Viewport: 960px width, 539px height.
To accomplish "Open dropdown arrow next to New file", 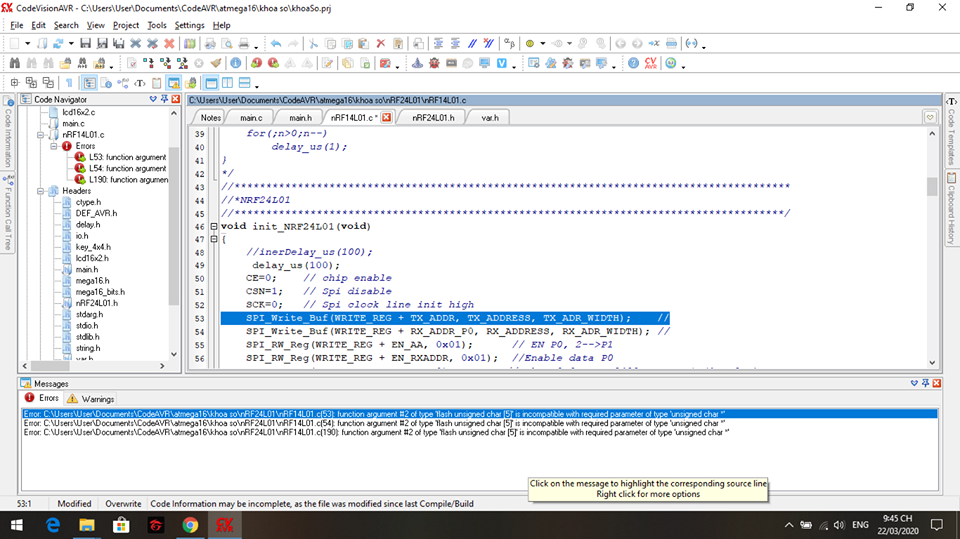I will click(x=28, y=45).
